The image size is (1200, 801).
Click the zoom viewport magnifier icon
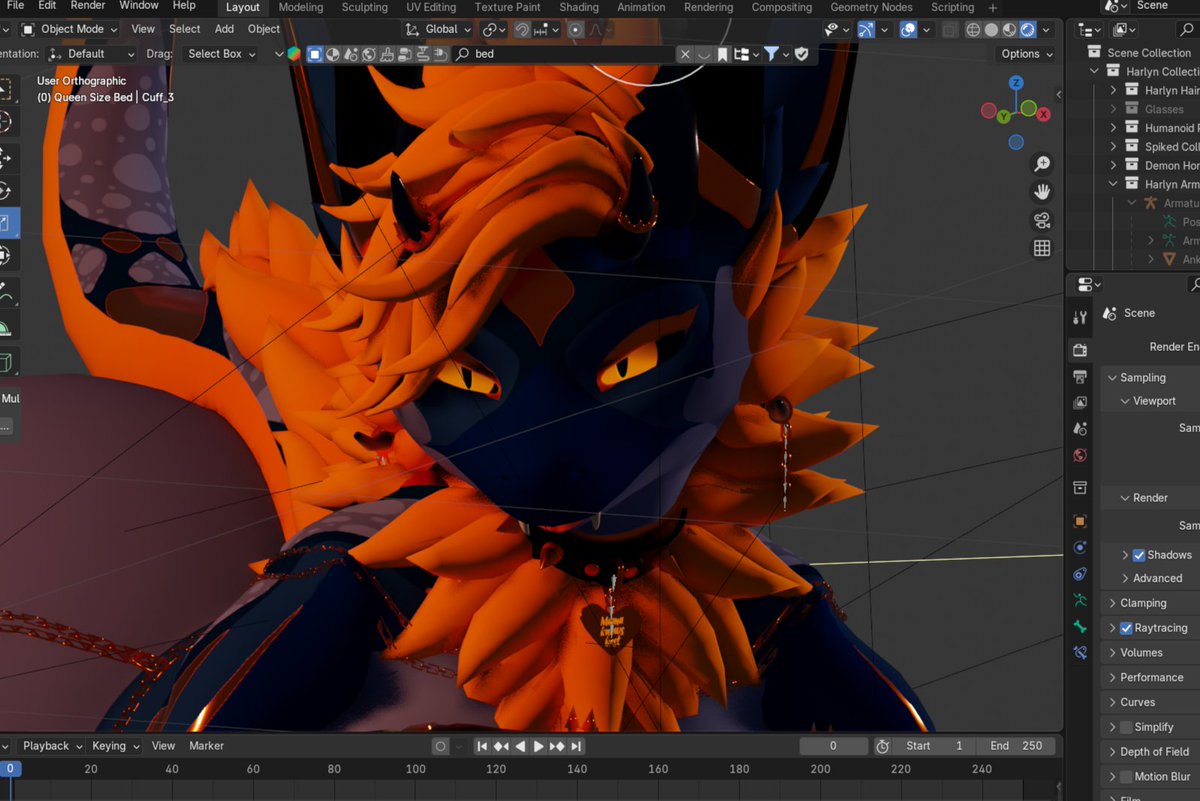point(1042,164)
